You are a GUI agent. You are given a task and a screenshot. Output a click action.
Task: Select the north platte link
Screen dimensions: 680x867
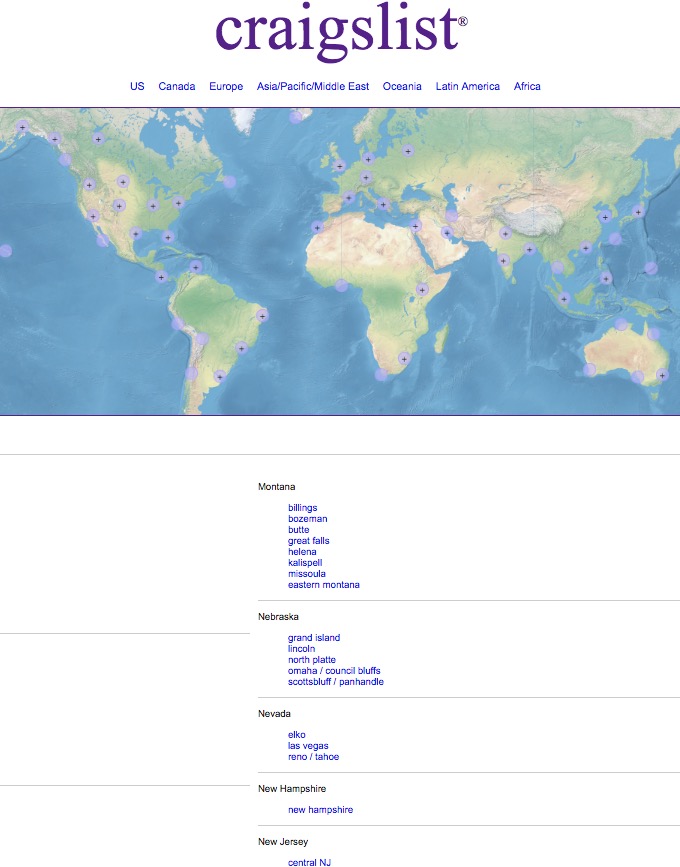(x=312, y=660)
